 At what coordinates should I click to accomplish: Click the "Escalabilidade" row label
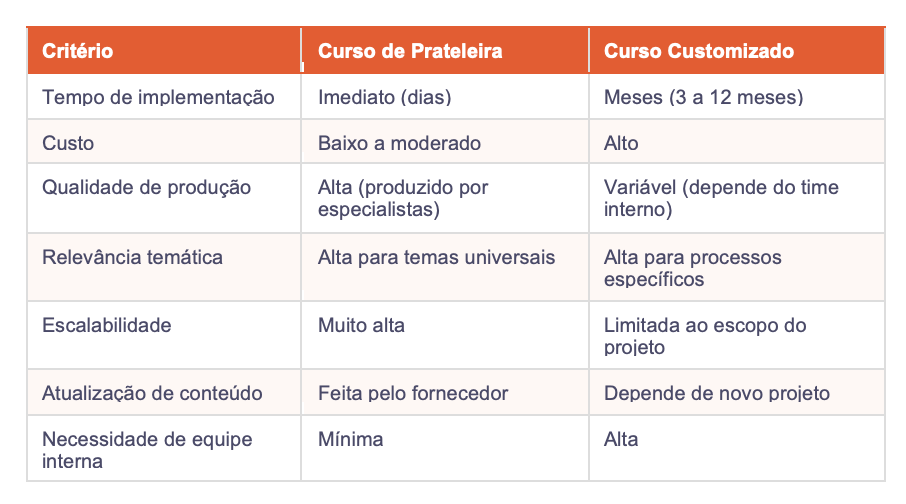pyautogui.click(x=107, y=325)
